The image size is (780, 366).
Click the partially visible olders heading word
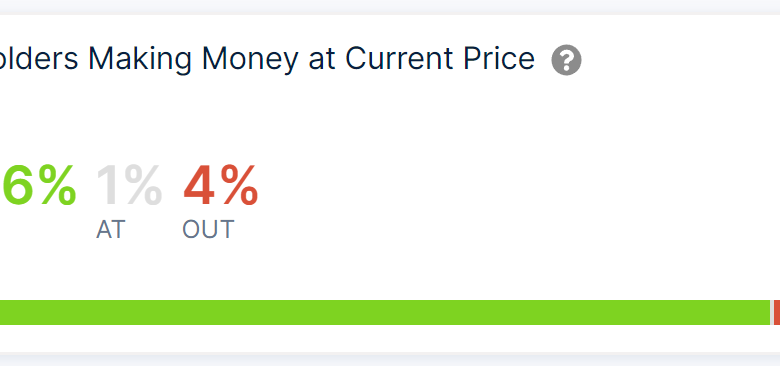click(39, 58)
